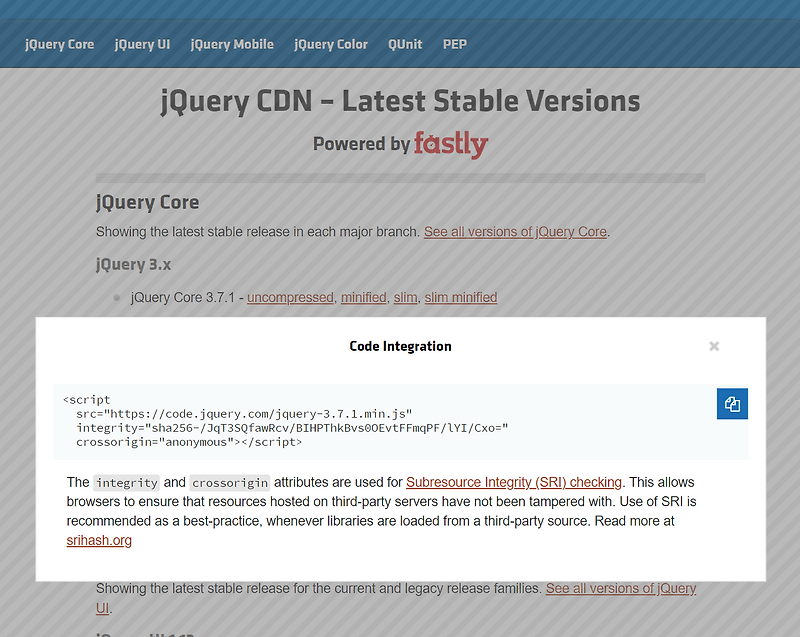Close the Code Integration dialog
The height and width of the screenshot is (637, 800).
(x=714, y=346)
